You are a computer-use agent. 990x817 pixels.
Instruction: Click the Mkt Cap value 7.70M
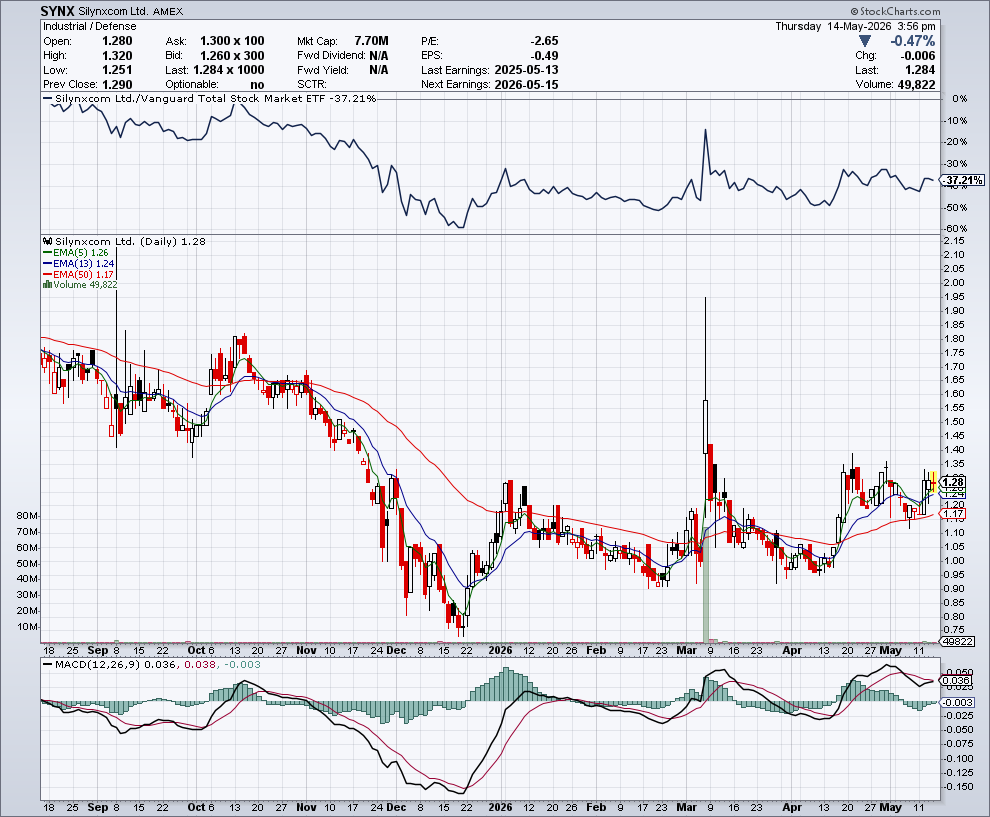[371, 41]
